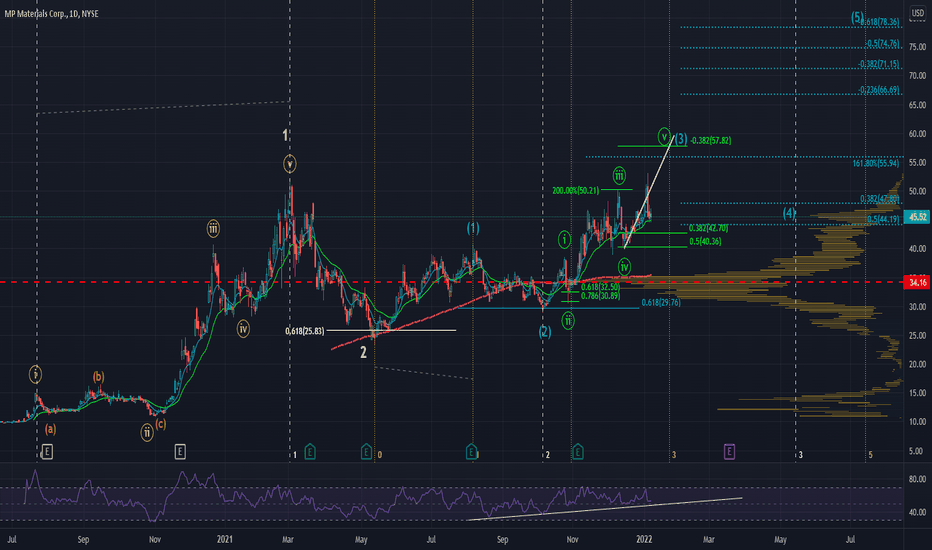Click the -0.236(66.69) Fibonacci label
Image resolution: width=932 pixels, height=550 pixels.
[879, 90]
